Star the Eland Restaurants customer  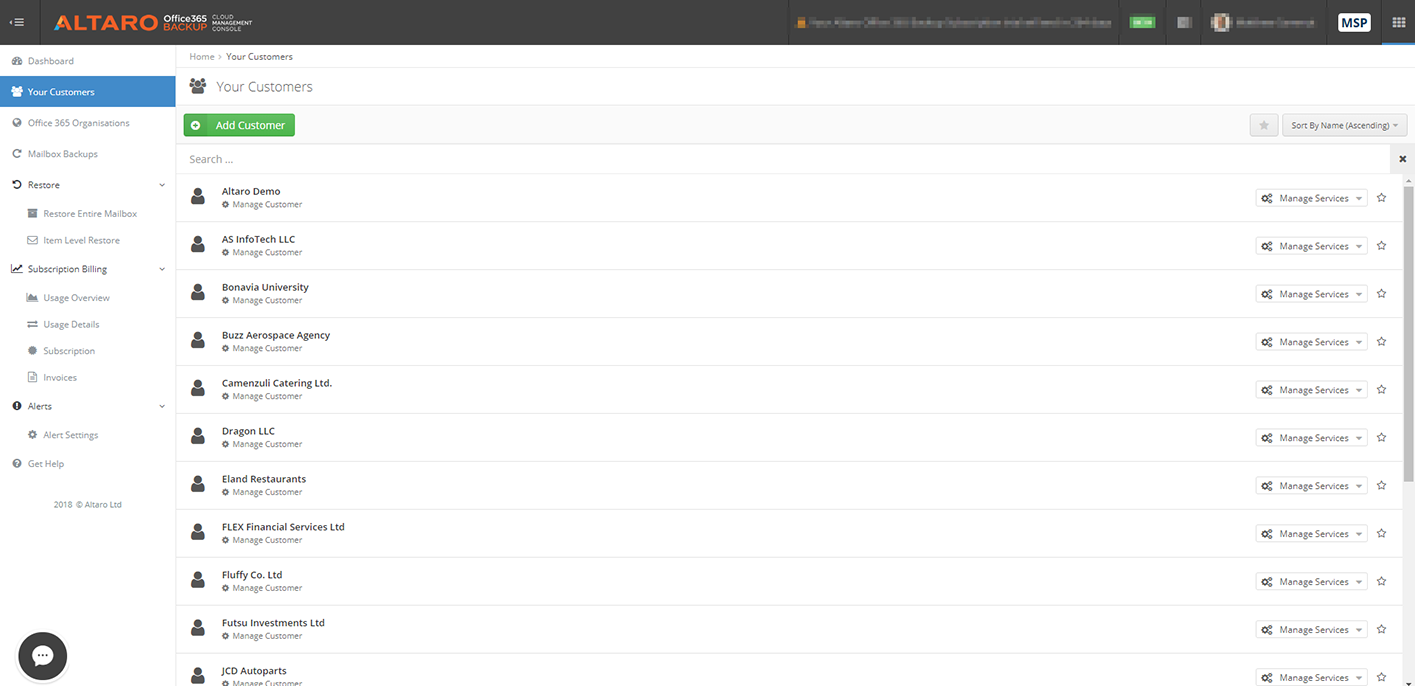click(x=1381, y=486)
